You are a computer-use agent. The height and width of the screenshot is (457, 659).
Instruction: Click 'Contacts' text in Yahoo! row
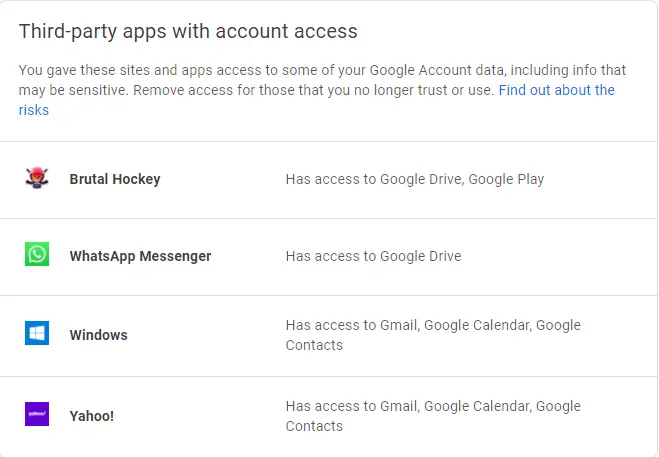[314, 426]
